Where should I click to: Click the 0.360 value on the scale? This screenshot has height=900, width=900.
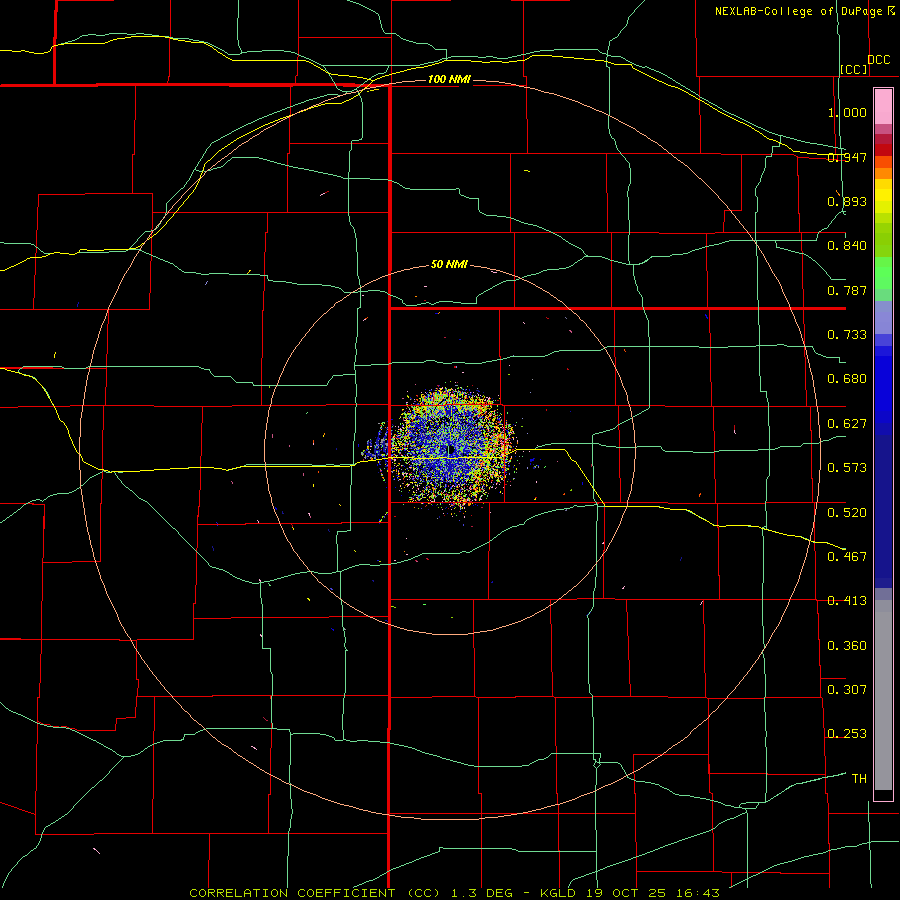click(847, 646)
